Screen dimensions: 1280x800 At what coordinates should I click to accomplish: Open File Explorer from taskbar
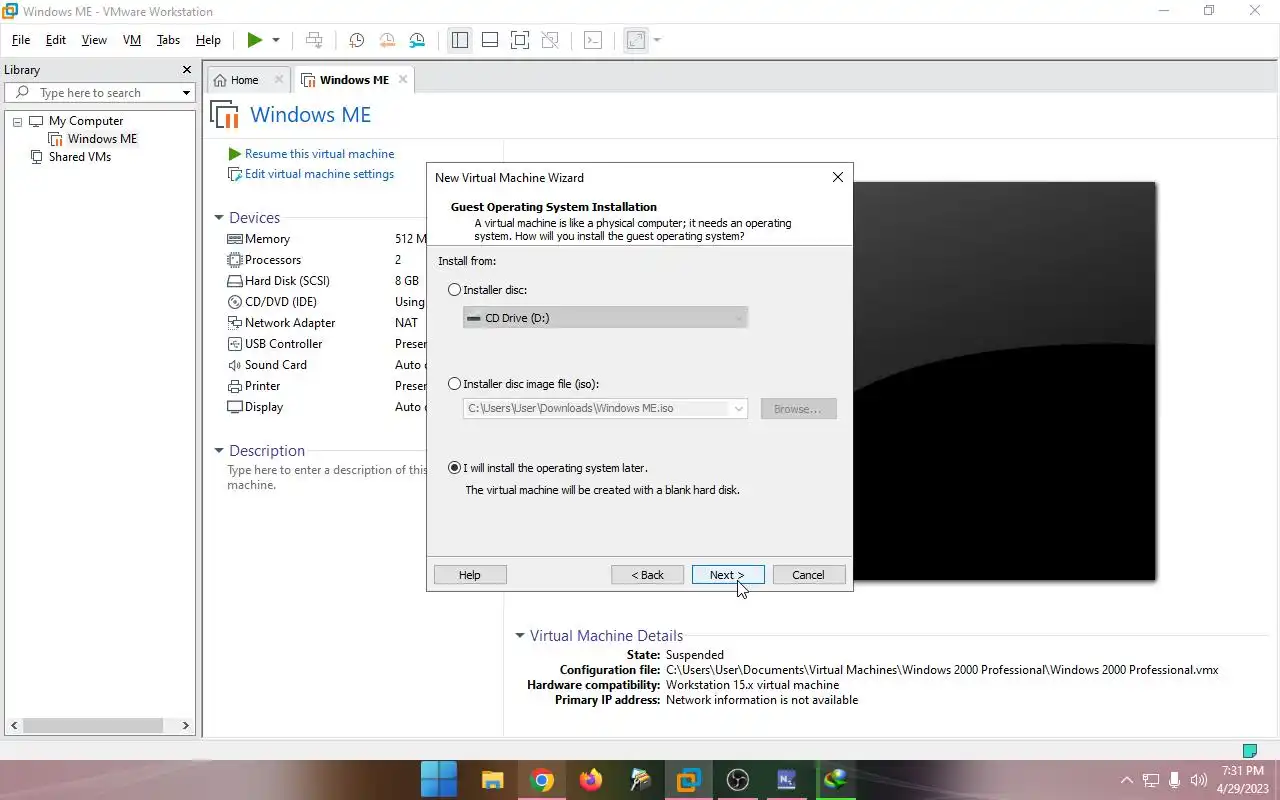coord(492,779)
